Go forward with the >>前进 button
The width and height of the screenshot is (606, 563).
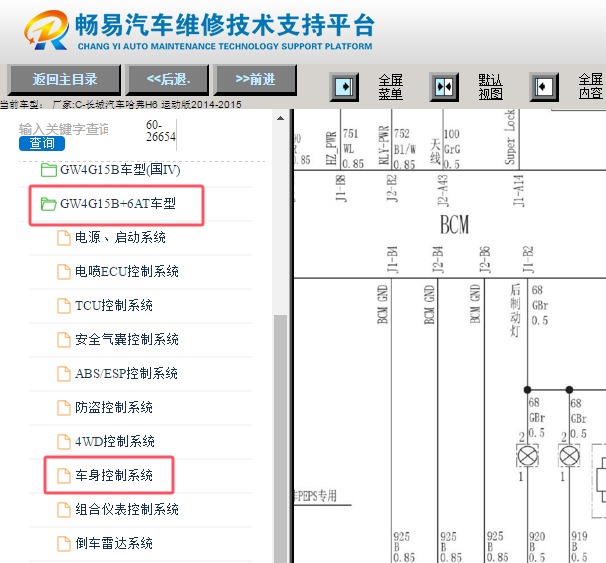pyautogui.click(x=255, y=80)
